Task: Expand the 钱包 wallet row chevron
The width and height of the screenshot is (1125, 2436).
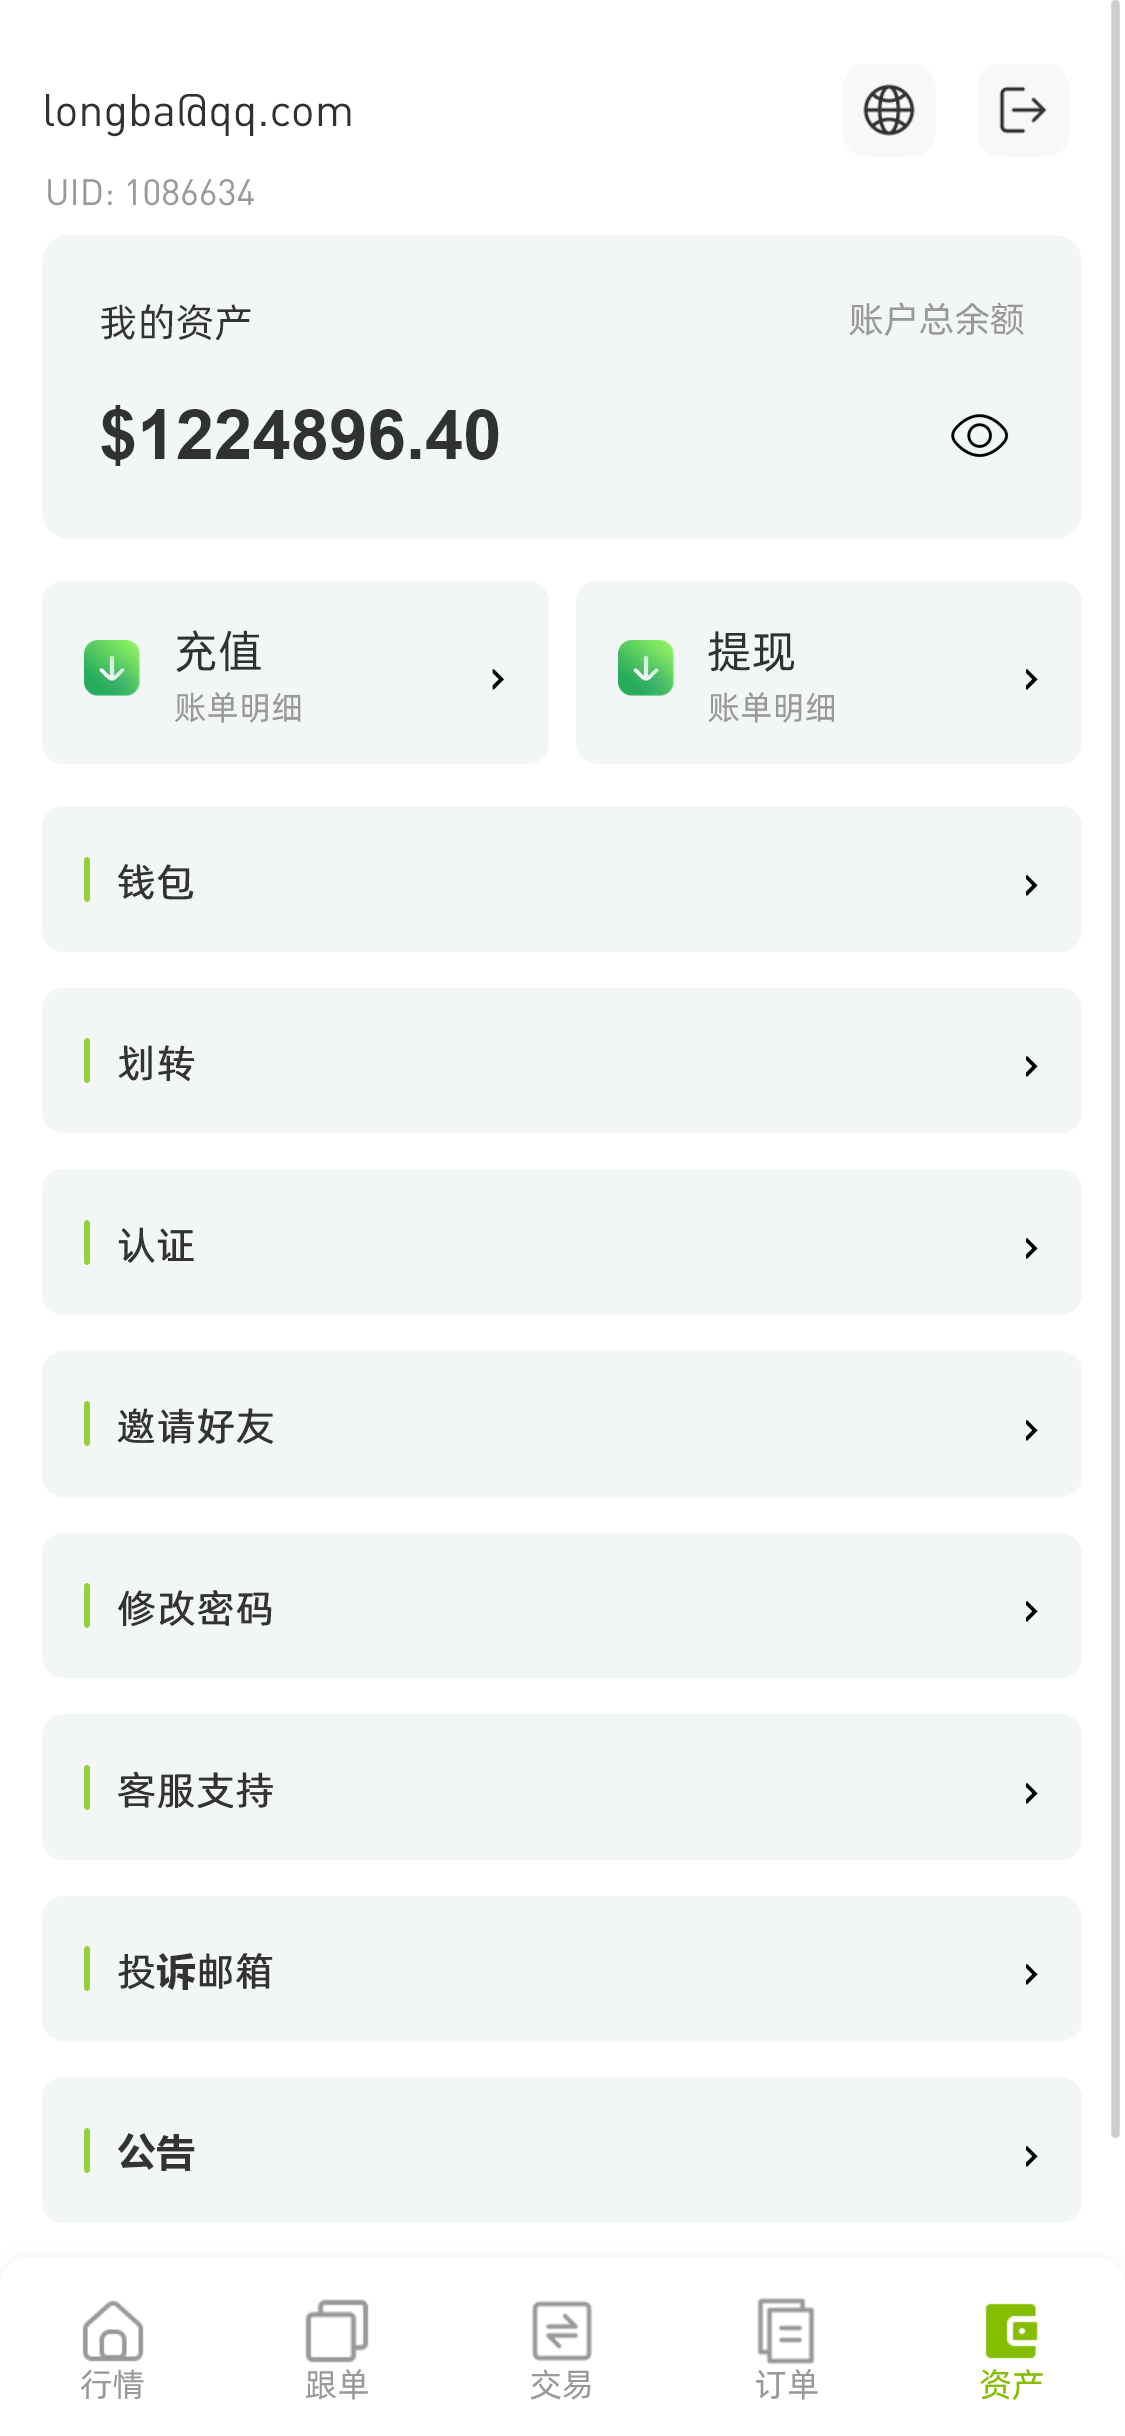Action: click(1031, 885)
